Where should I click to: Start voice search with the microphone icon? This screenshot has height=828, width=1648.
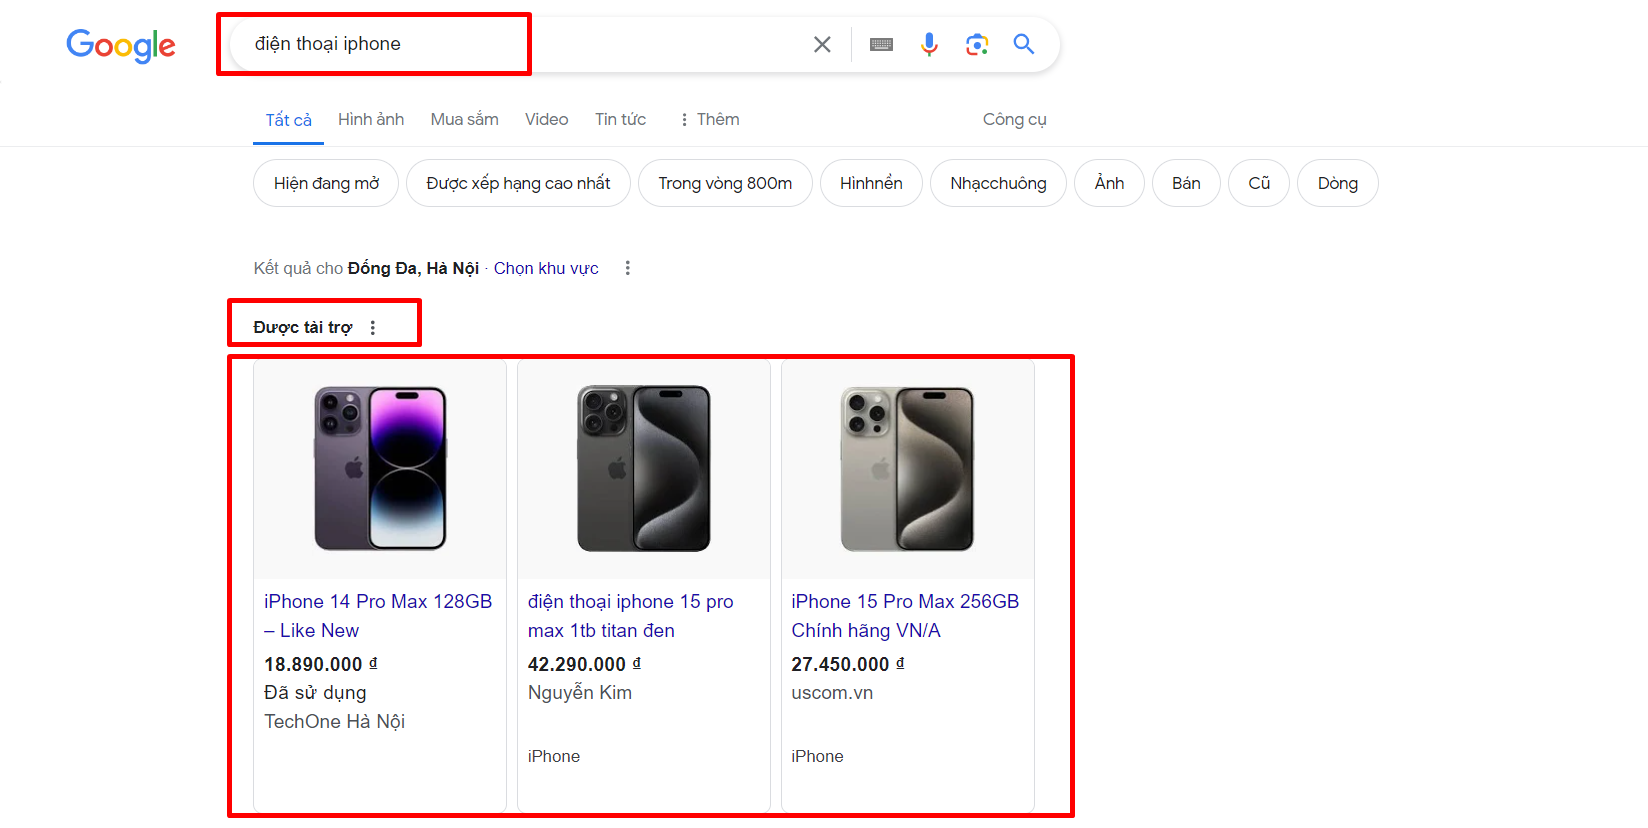point(929,44)
